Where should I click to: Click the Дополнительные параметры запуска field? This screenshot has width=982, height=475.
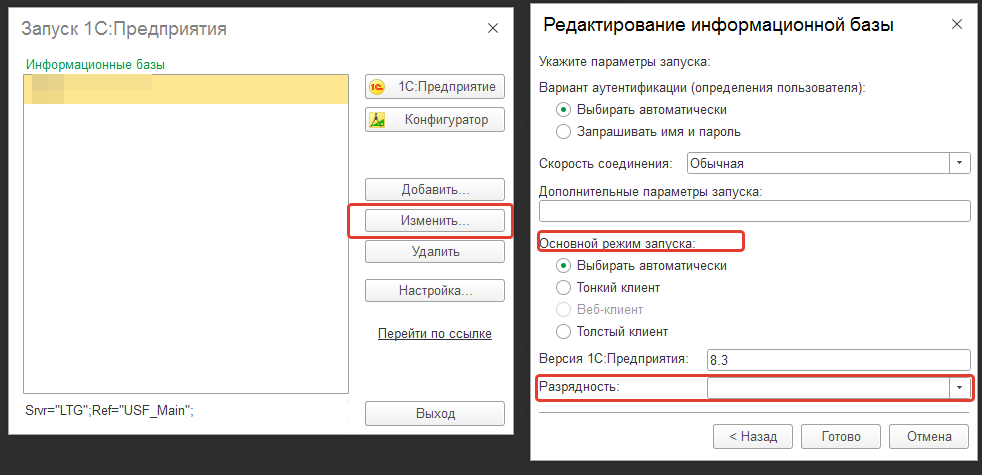[x=755, y=211]
